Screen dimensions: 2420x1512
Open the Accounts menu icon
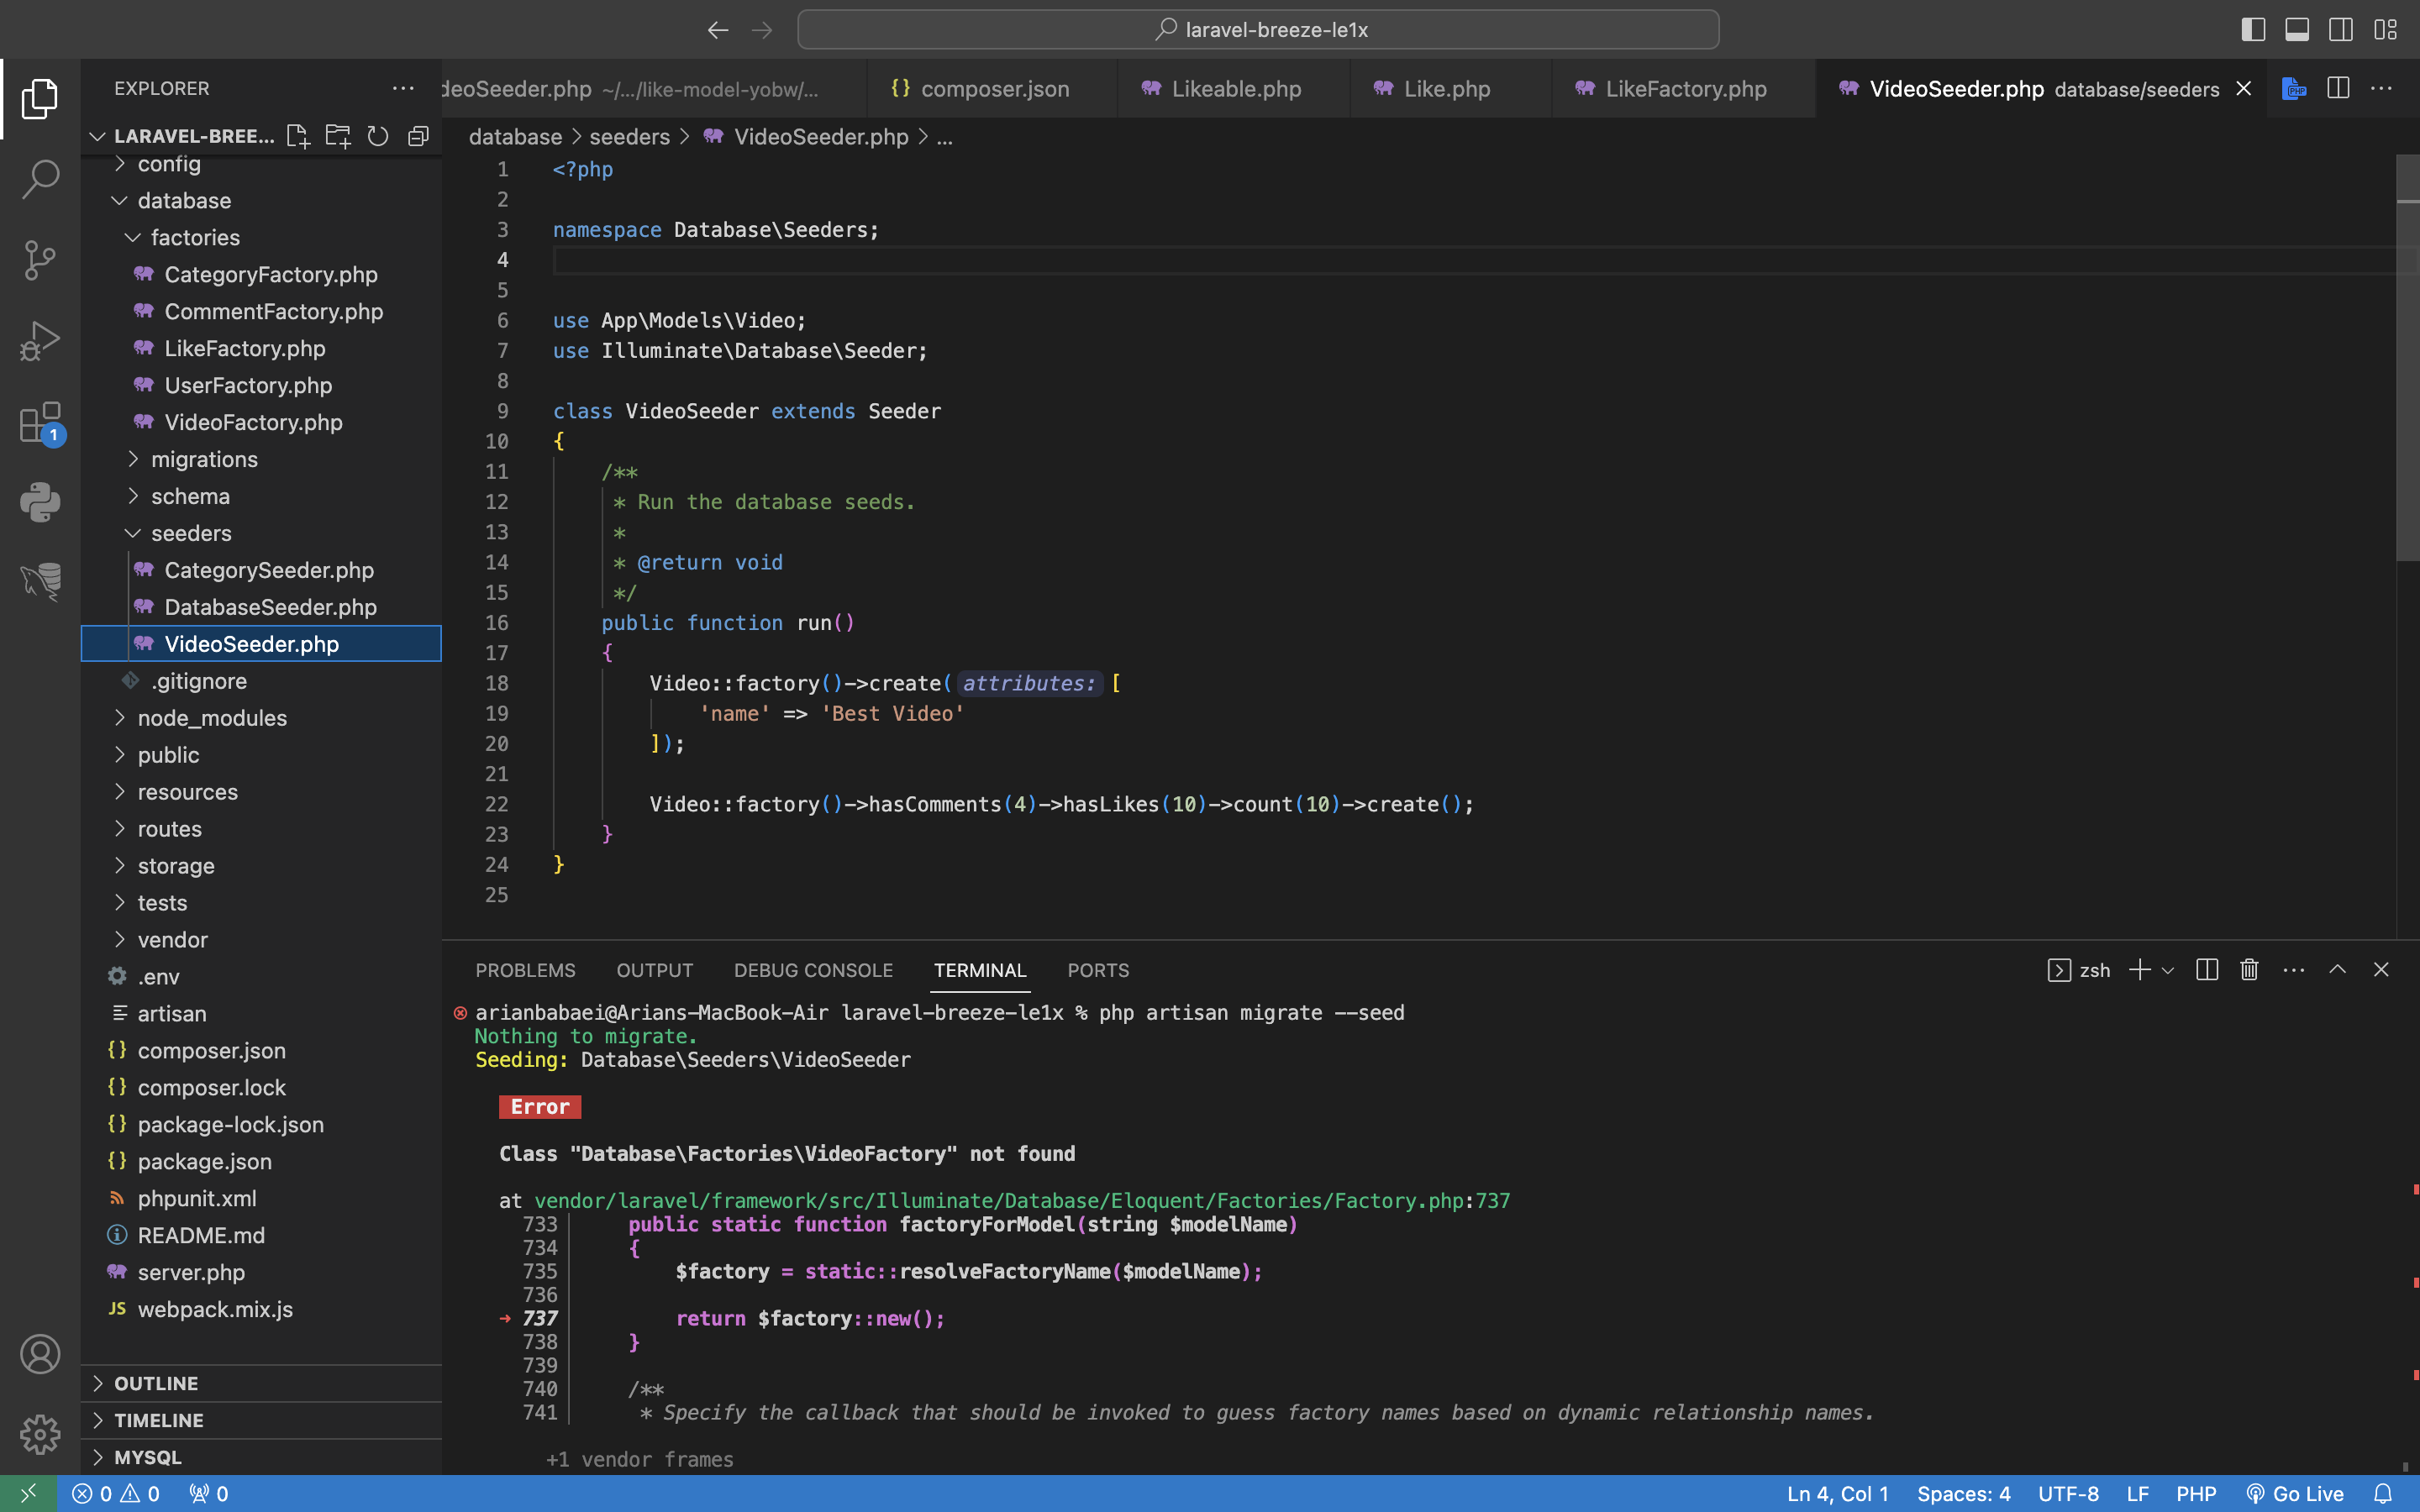(40, 1354)
